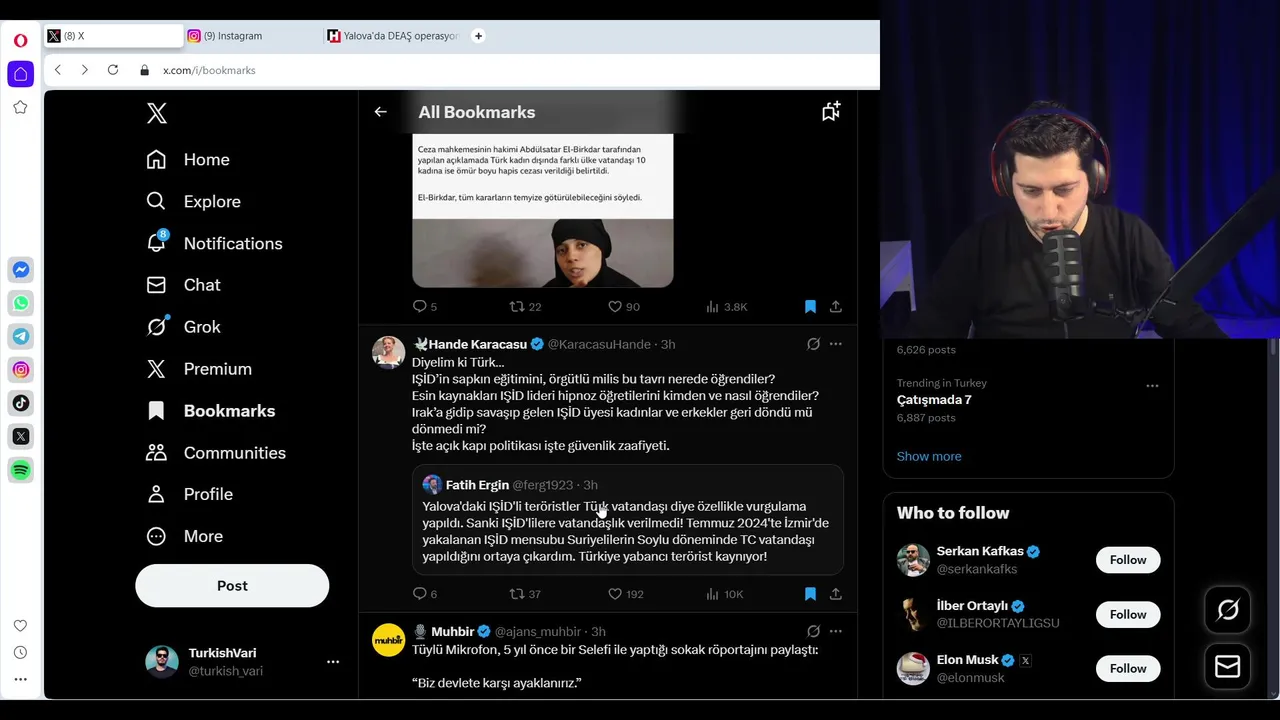Follow Elon Musk
This screenshot has width=1280, height=720.
click(x=1128, y=668)
